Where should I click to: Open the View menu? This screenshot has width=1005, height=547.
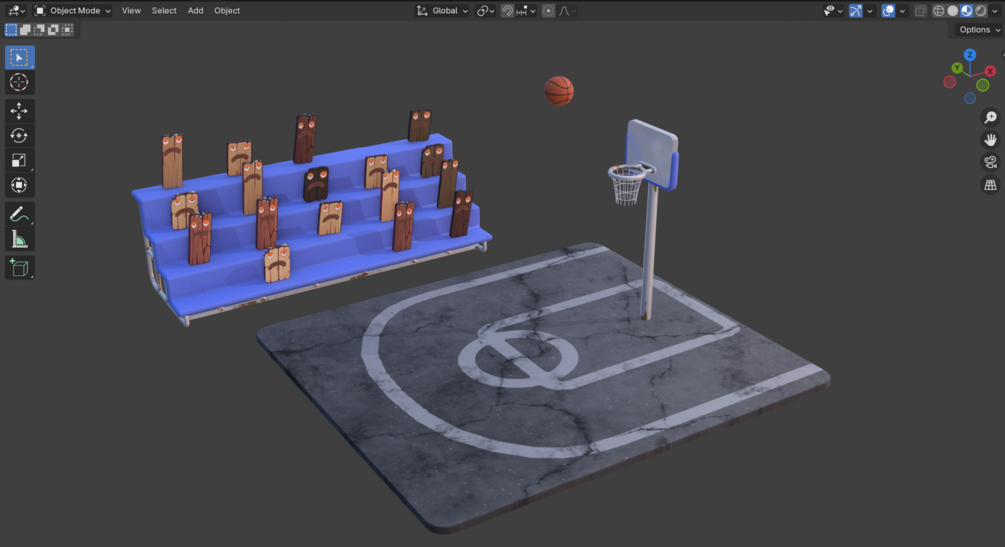pyautogui.click(x=131, y=10)
